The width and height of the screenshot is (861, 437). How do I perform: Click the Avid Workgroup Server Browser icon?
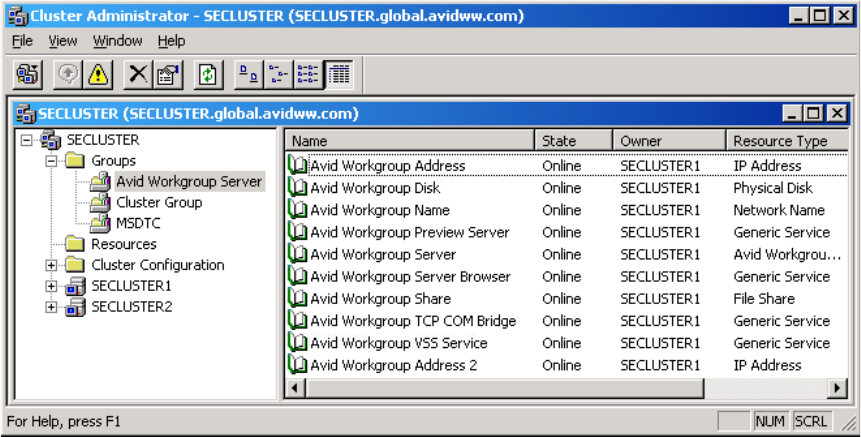click(x=298, y=277)
